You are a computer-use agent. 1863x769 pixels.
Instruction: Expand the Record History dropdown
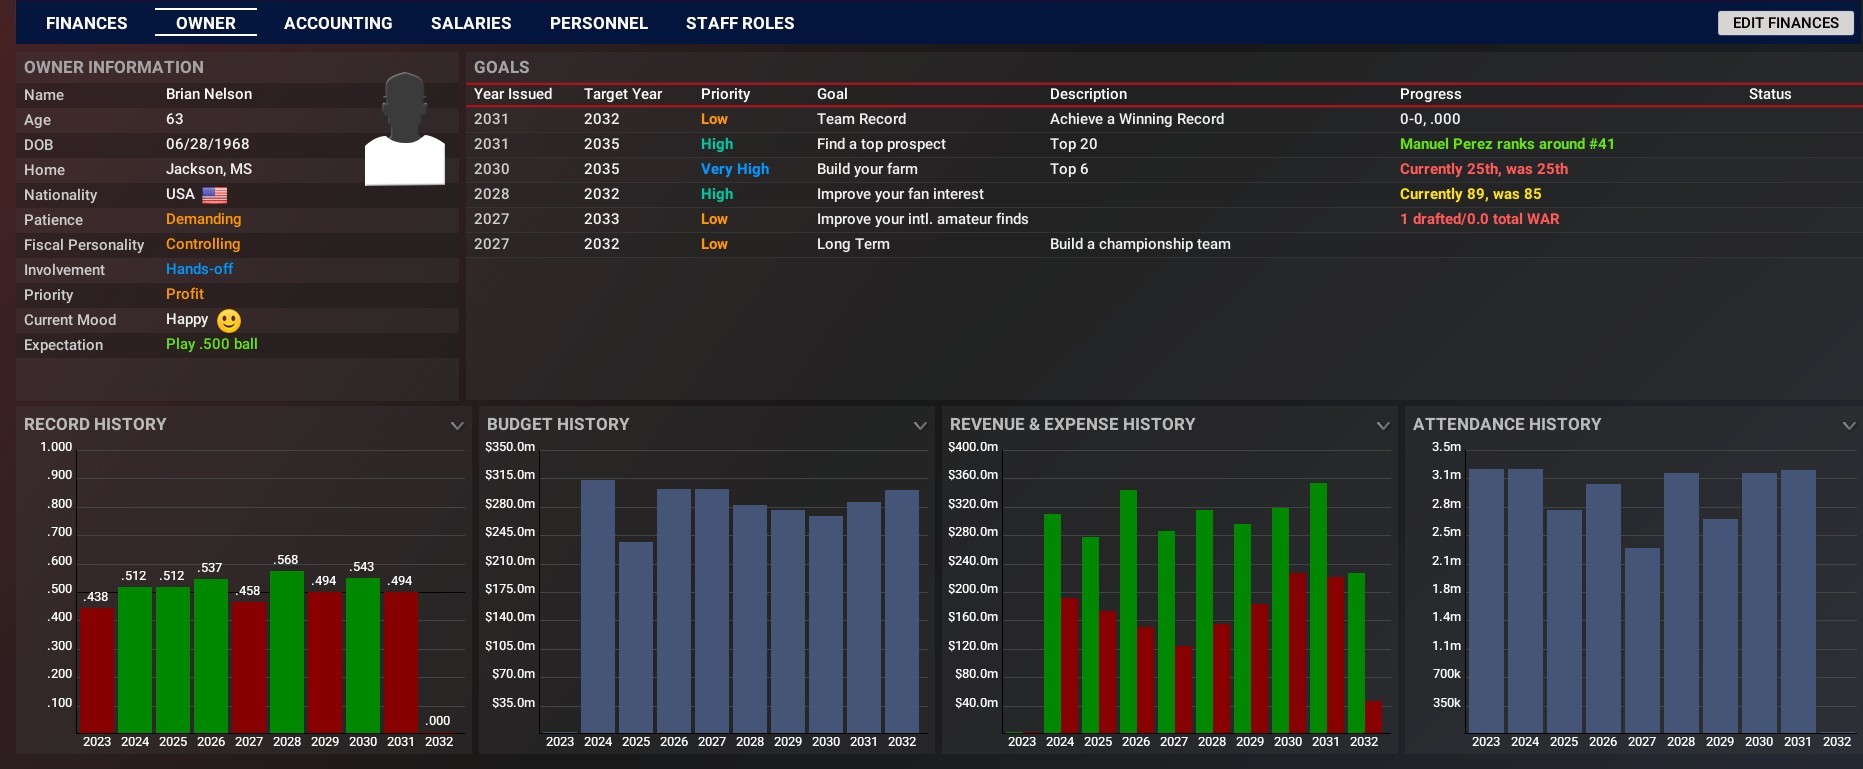pyautogui.click(x=457, y=426)
